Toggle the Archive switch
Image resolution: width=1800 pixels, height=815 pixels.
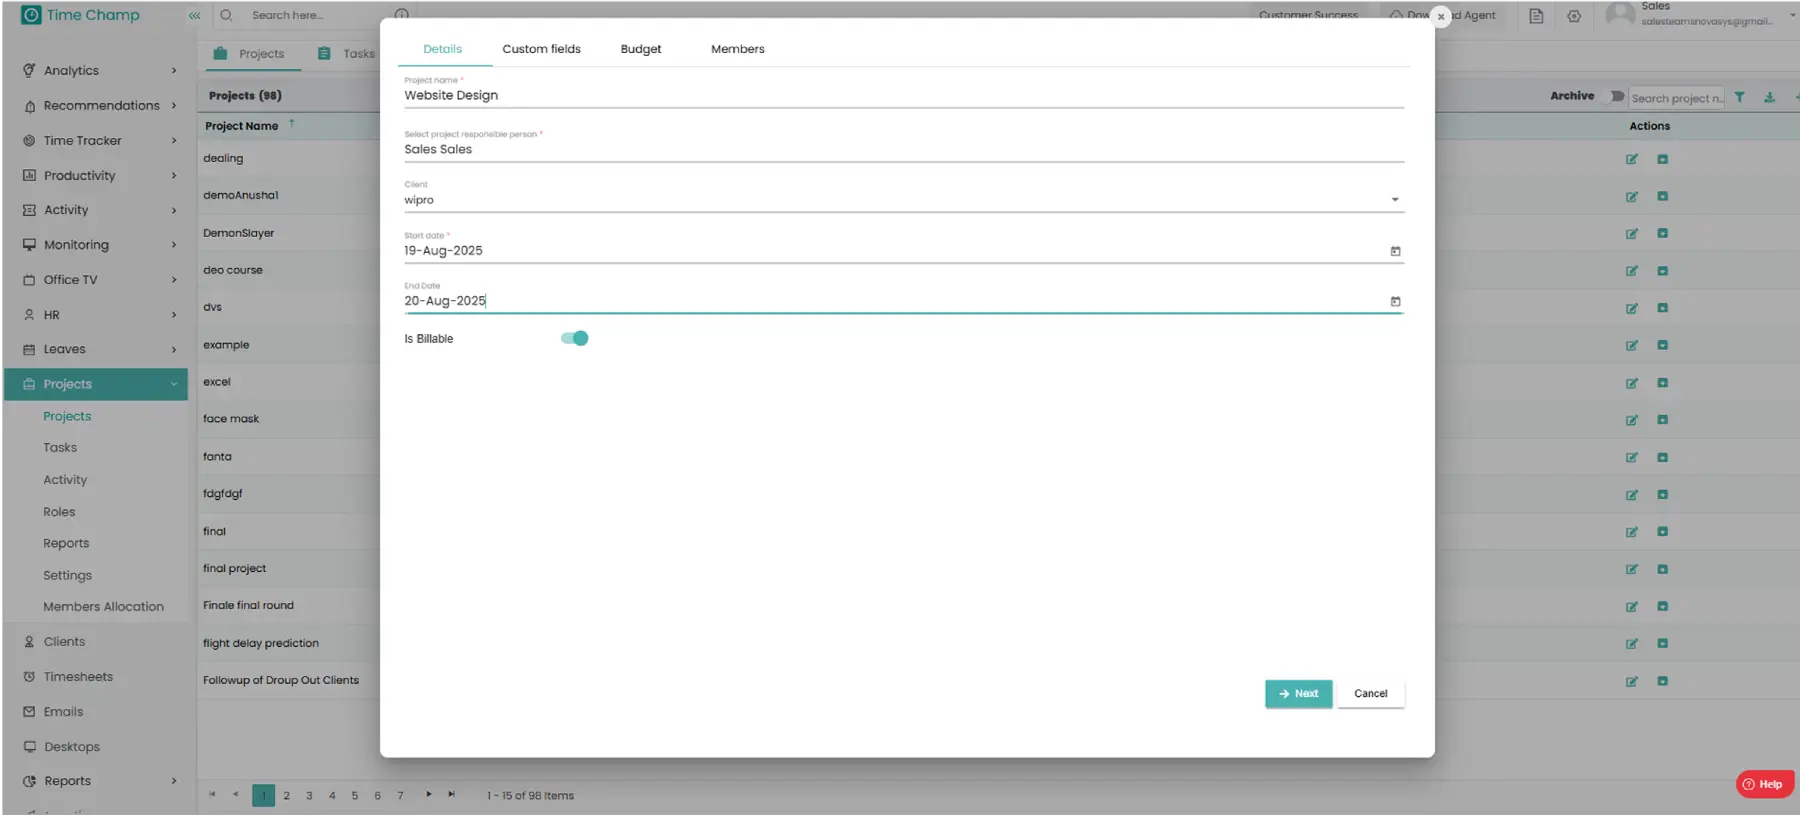coord(1614,96)
